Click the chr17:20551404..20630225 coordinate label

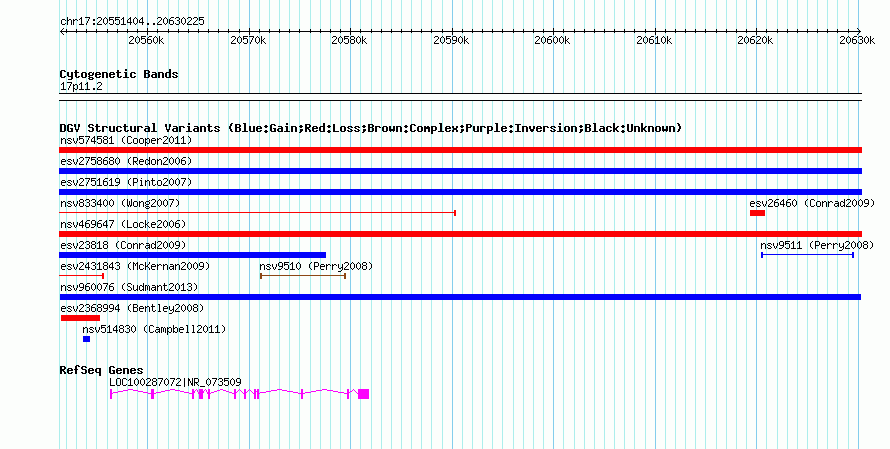point(132,21)
